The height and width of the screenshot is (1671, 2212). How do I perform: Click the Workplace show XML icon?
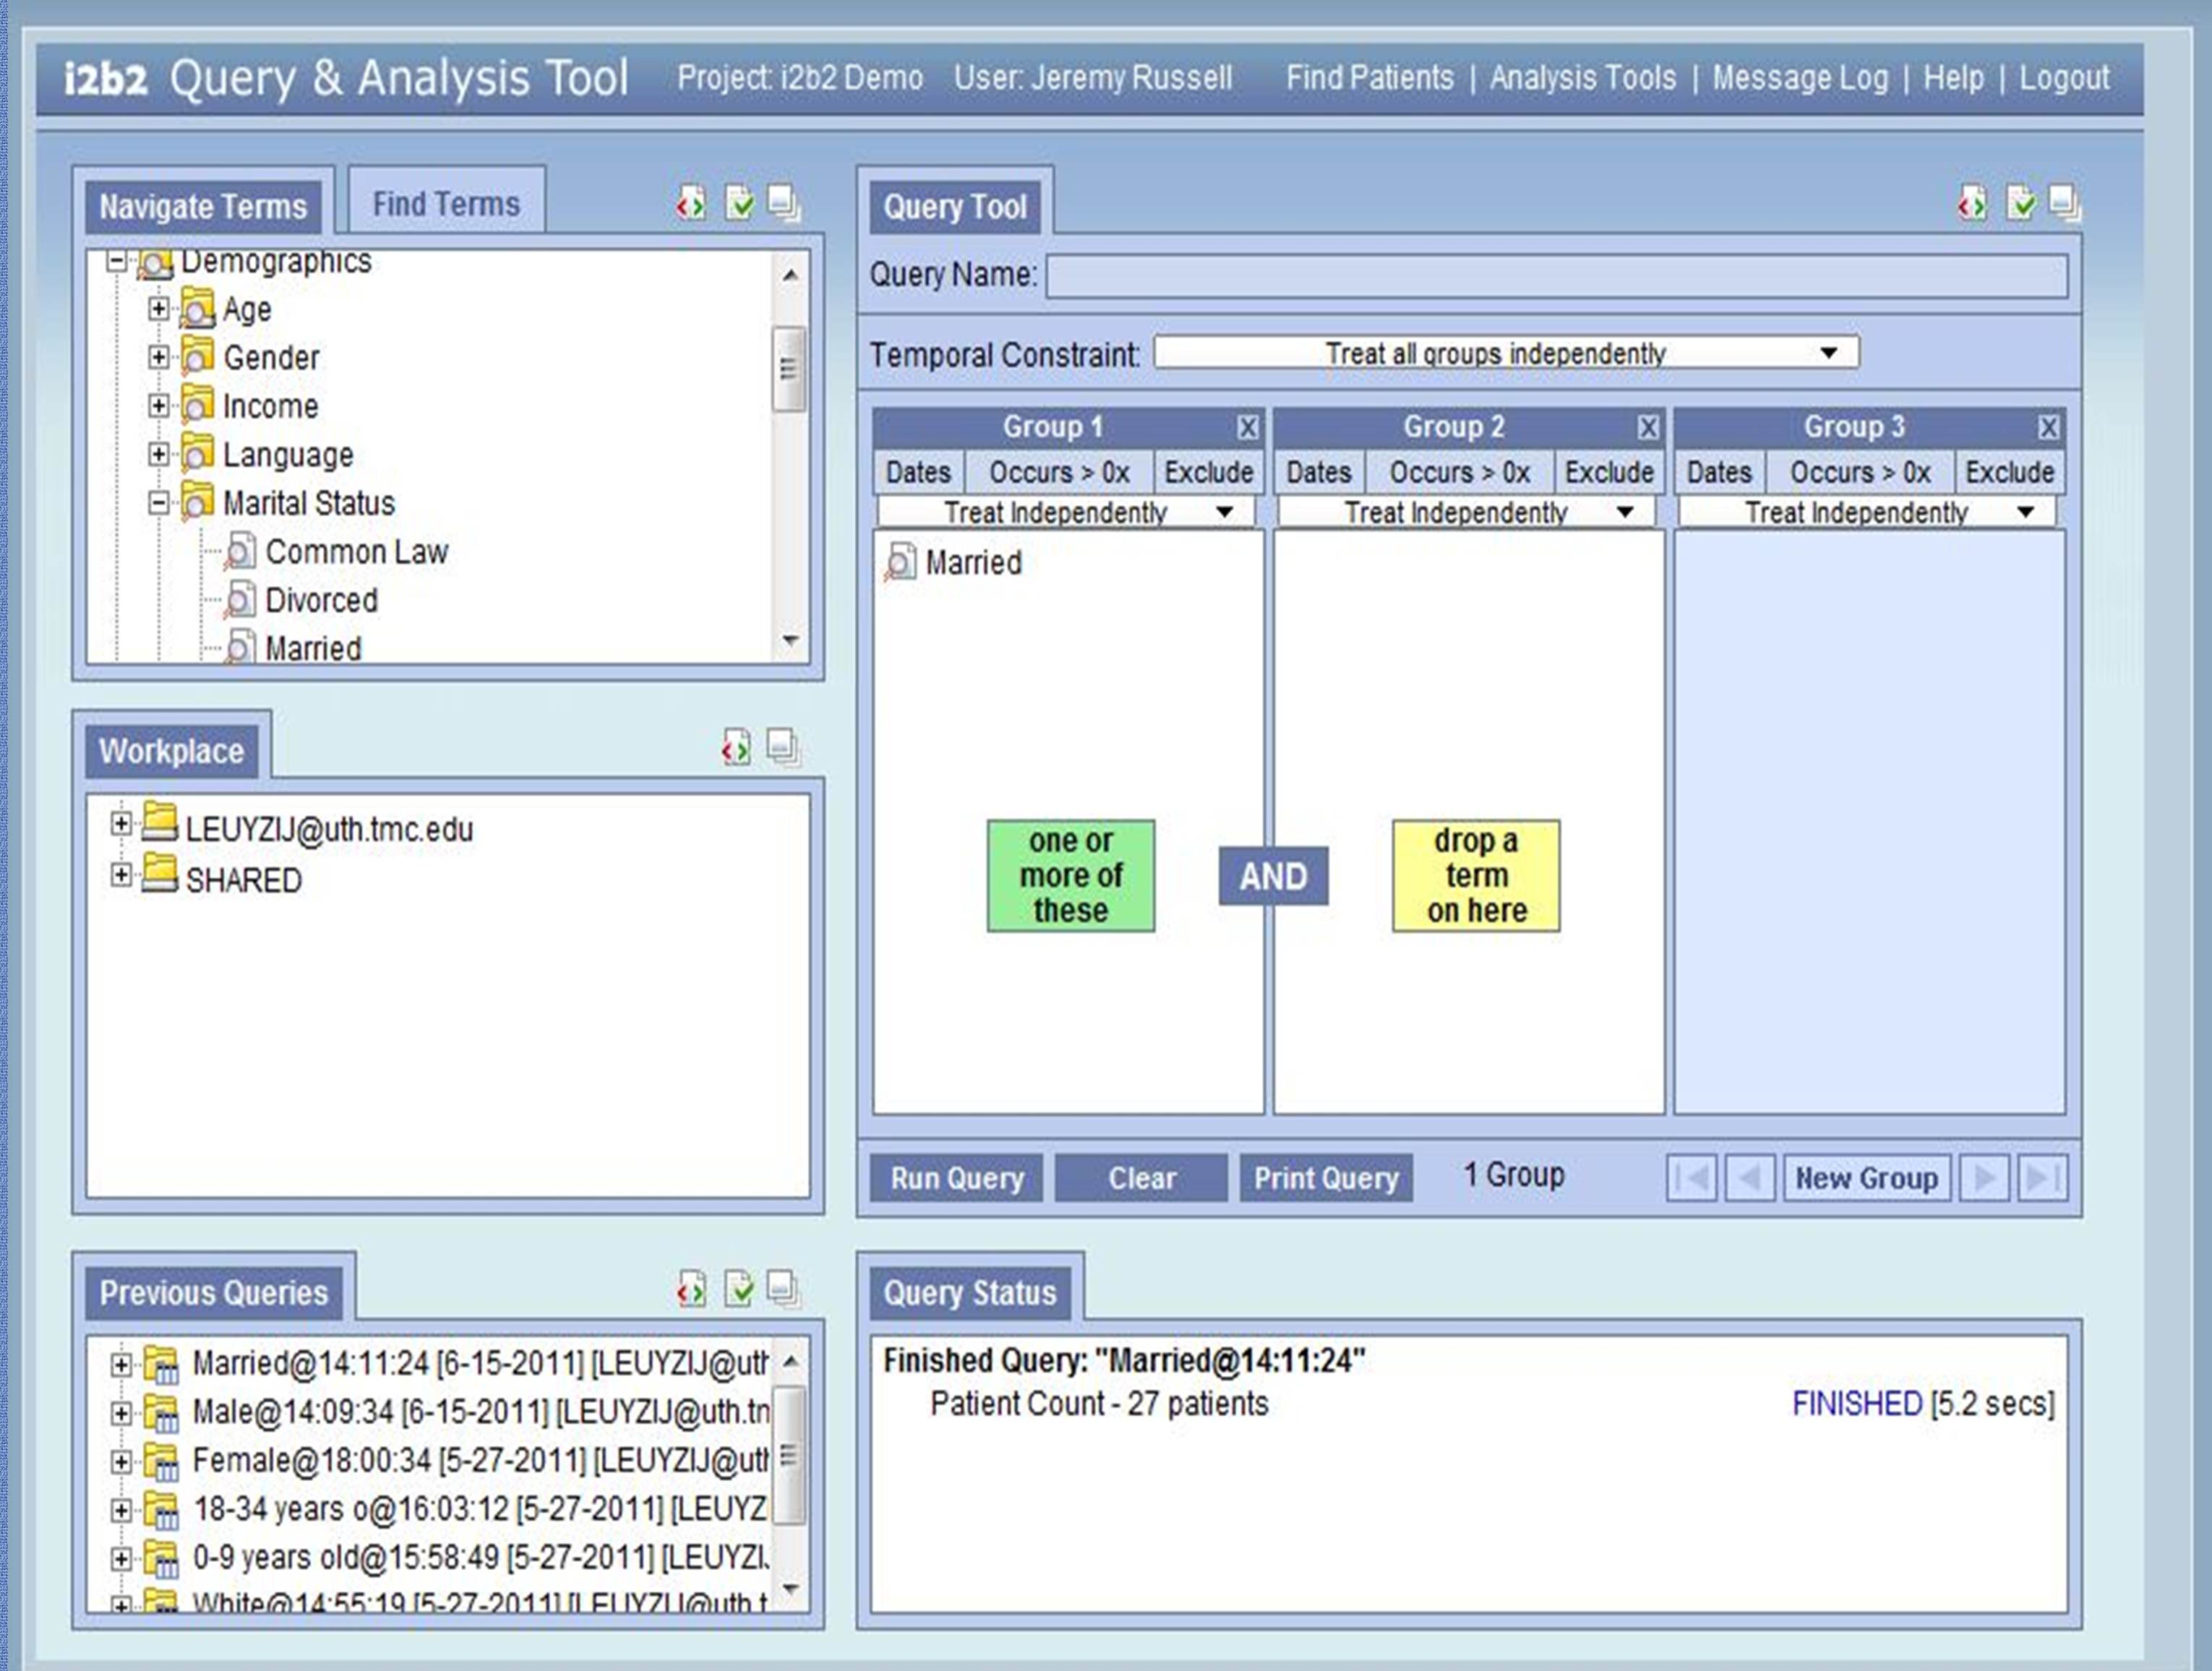(736, 747)
